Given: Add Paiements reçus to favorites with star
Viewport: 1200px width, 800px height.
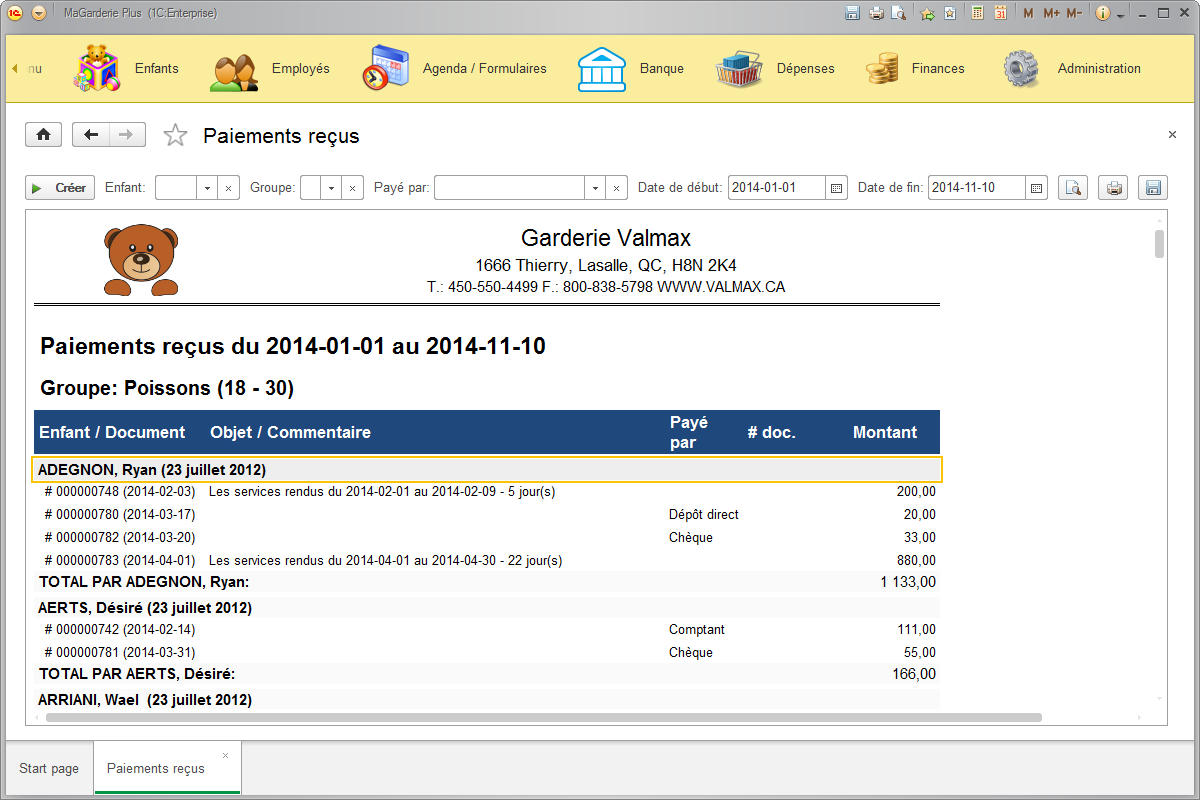Looking at the screenshot, I should 175,136.
